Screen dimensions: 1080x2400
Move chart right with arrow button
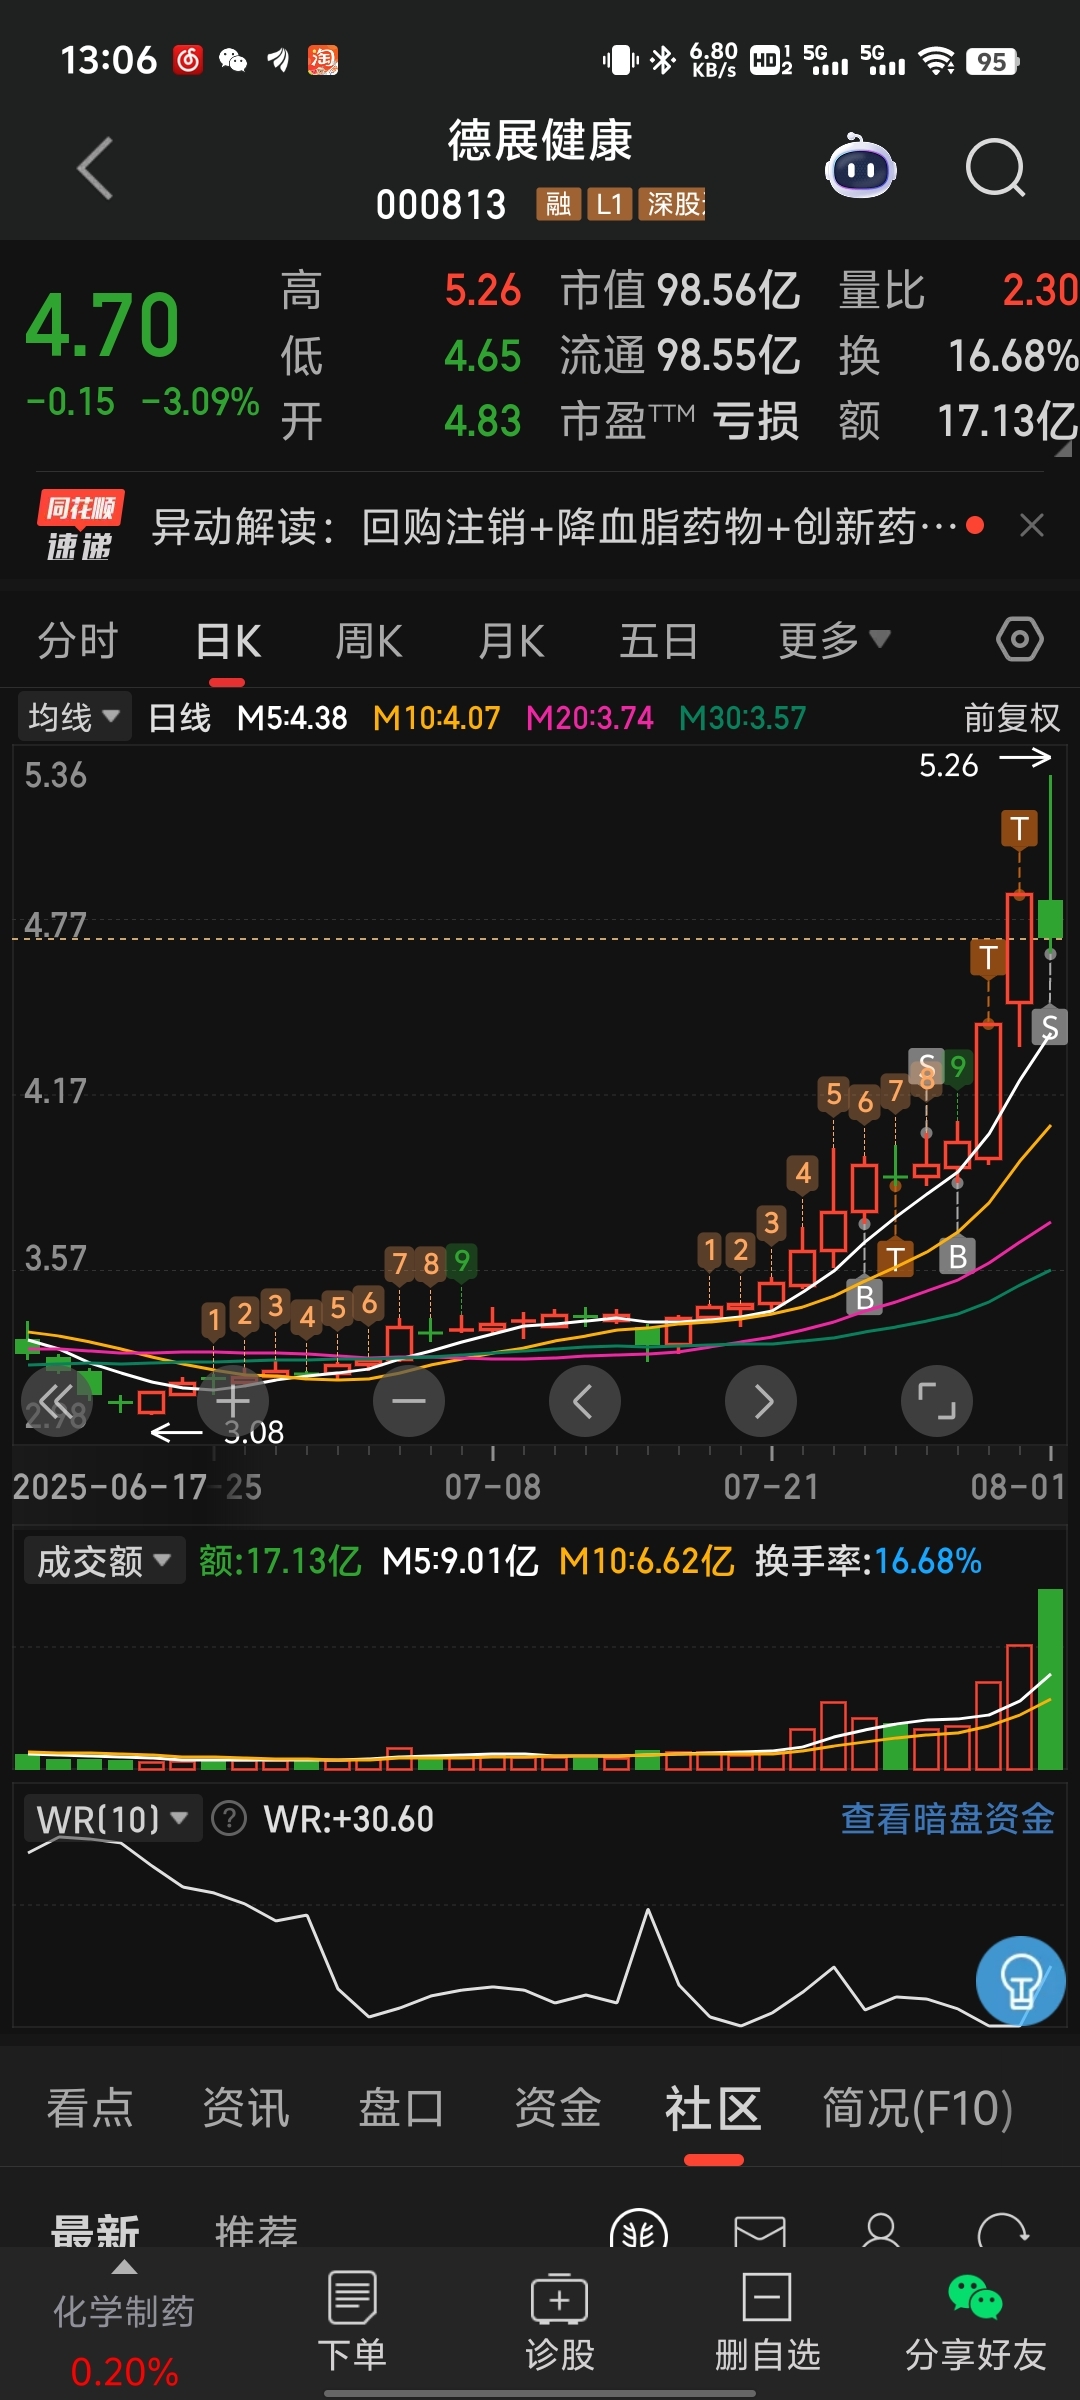(761, 1401)
